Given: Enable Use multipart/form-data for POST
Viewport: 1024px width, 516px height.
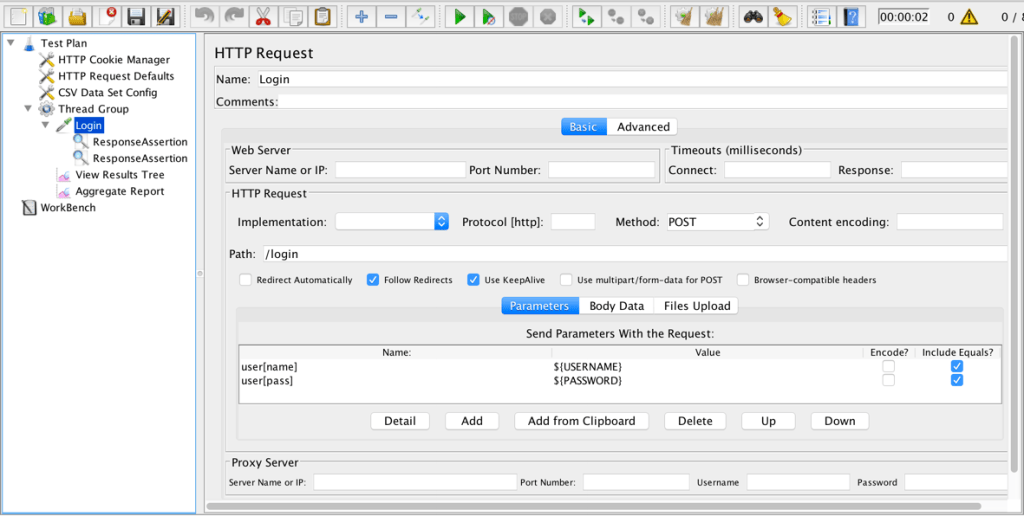Looking at the screenshot, I should [566, 280].
